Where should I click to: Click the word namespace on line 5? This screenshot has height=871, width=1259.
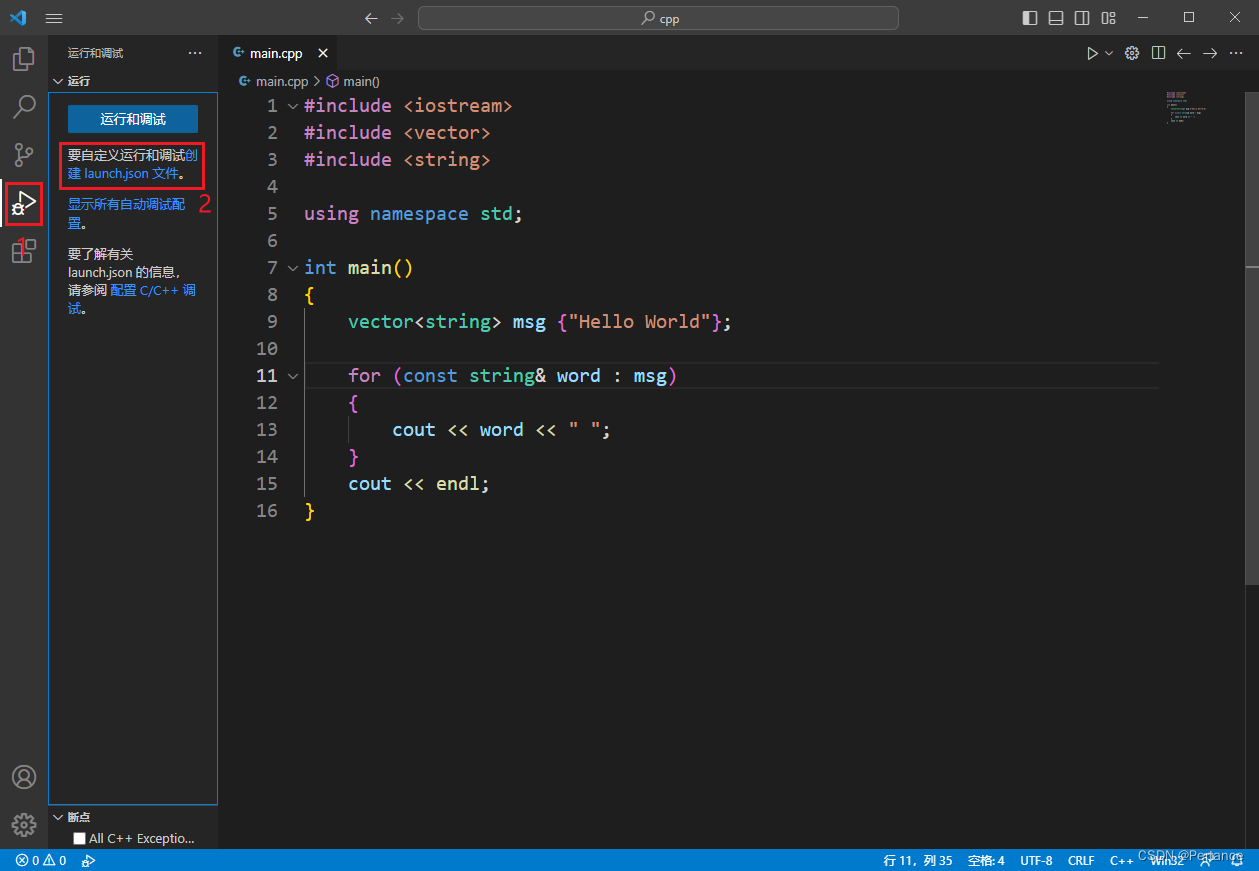point(419,214)
